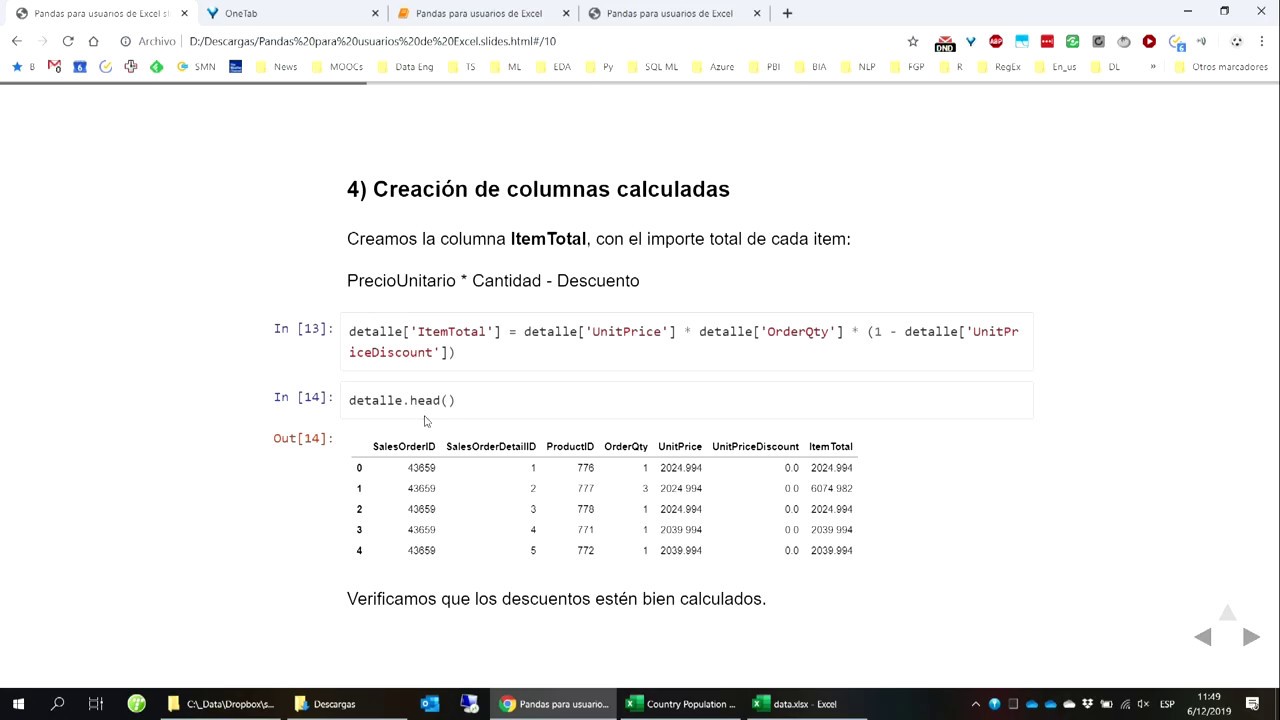Open the Azure bookmarks folder
Screen dimensions: 1280x720
point(714,67)
